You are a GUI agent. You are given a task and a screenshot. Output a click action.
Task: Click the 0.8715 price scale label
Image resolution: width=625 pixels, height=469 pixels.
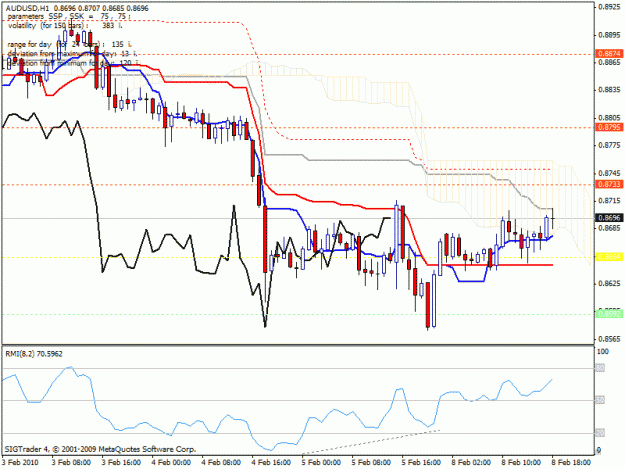609,200
